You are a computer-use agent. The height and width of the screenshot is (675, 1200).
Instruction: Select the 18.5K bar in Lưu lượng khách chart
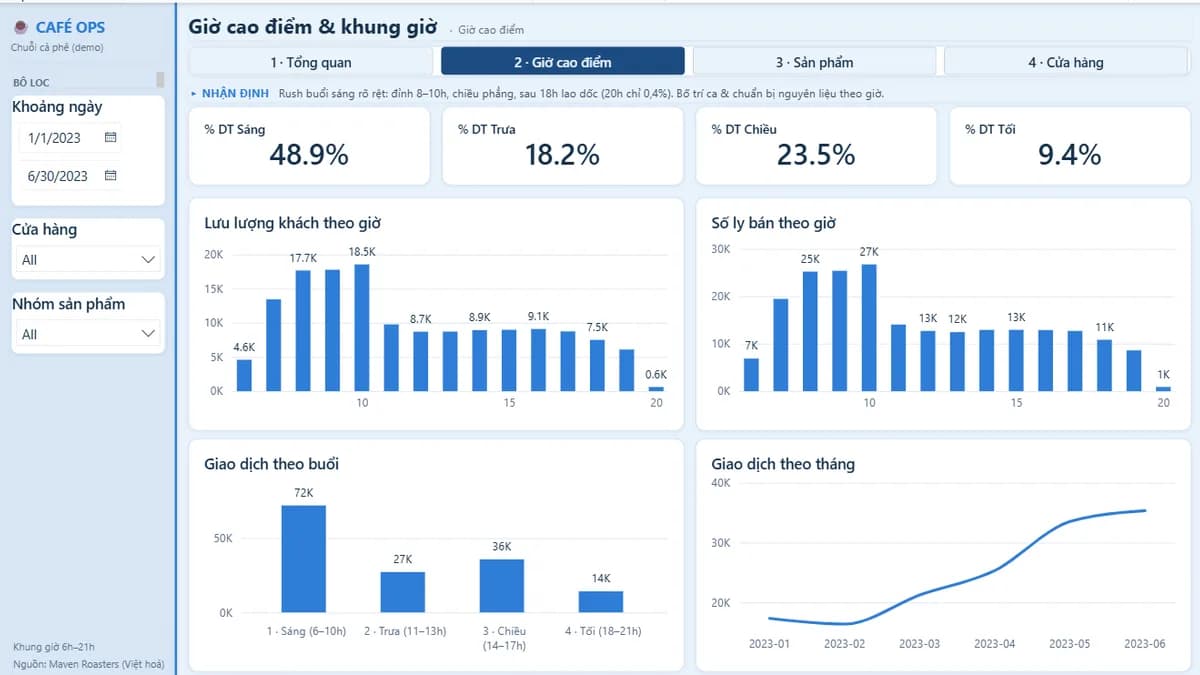[x=362, y=327]
